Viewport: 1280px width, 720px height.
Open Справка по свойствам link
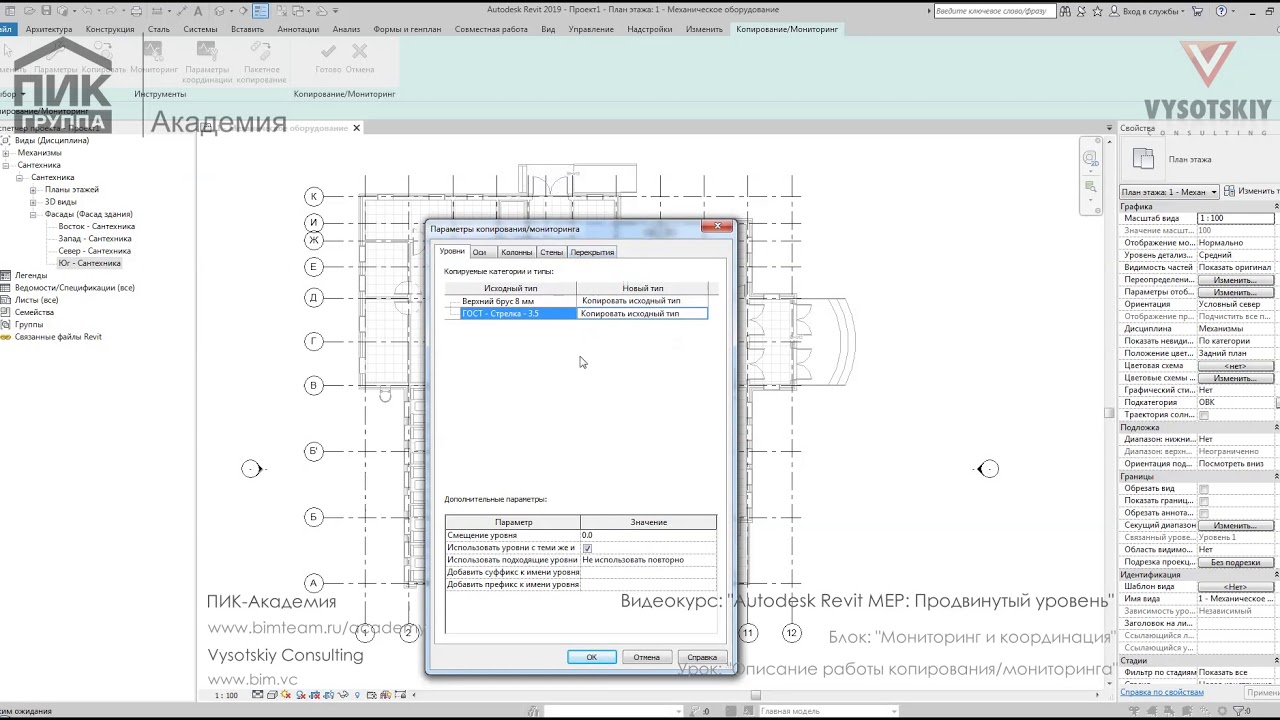pos(1162,692)
